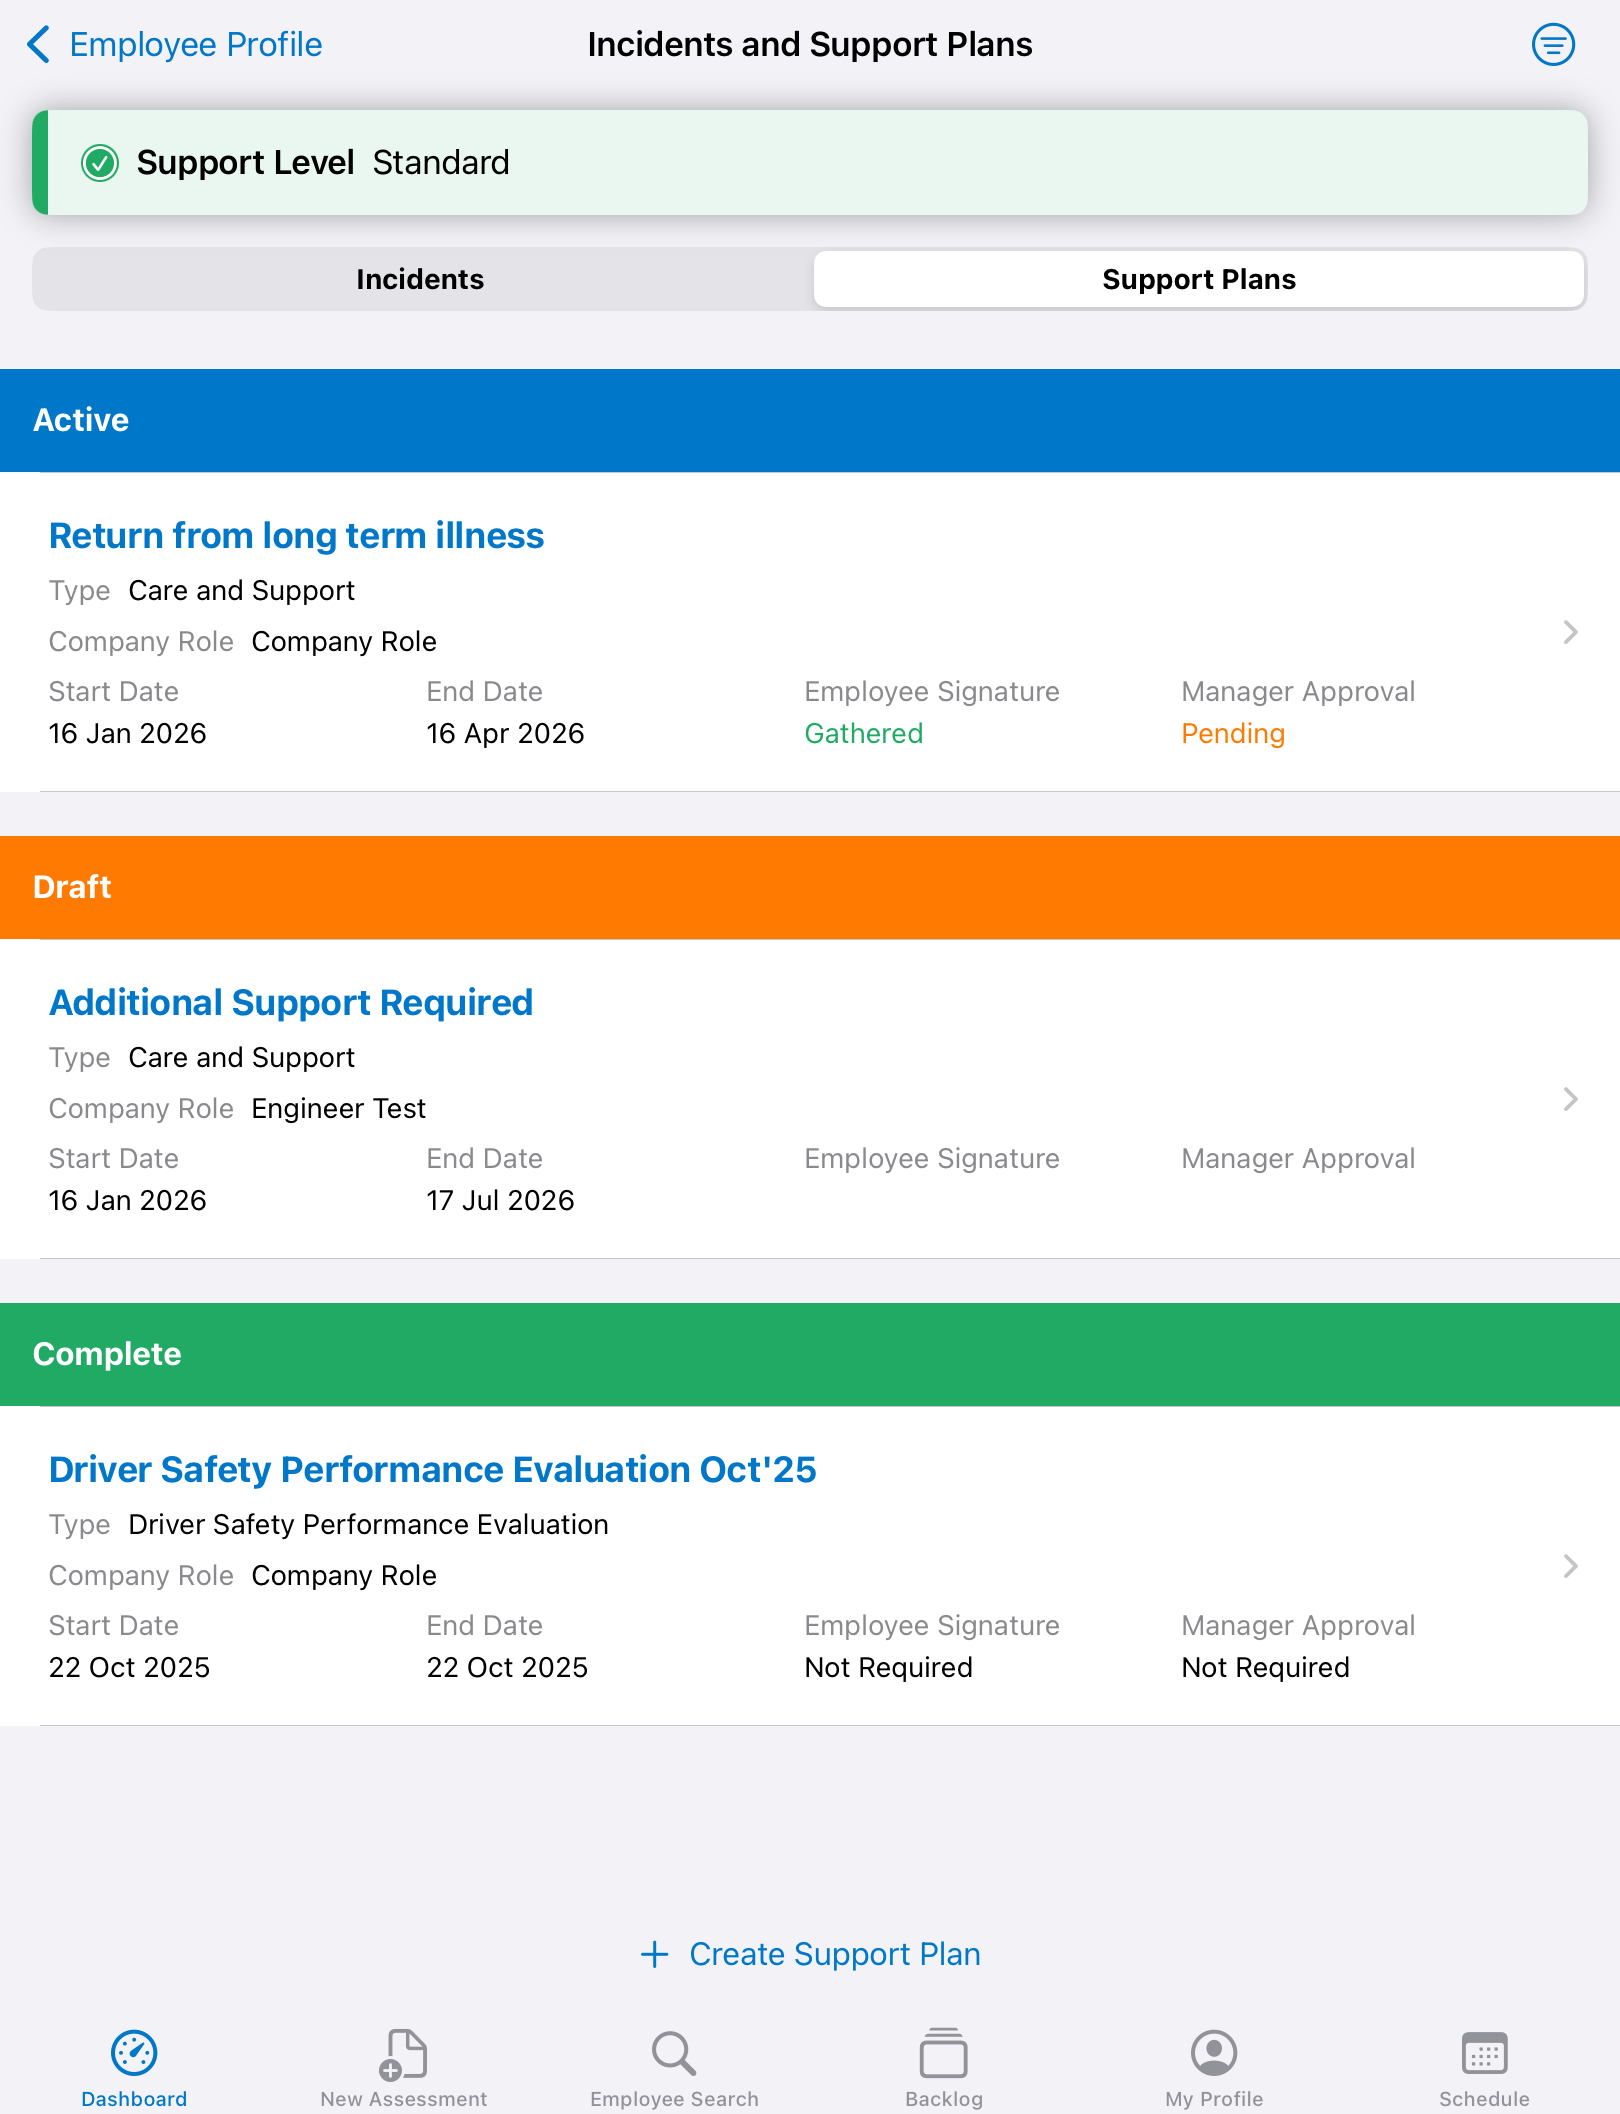Tap the 22 Oct 2025 end date
1620x2114 pixels.
pyautogui.click(x=508, y=1668)
